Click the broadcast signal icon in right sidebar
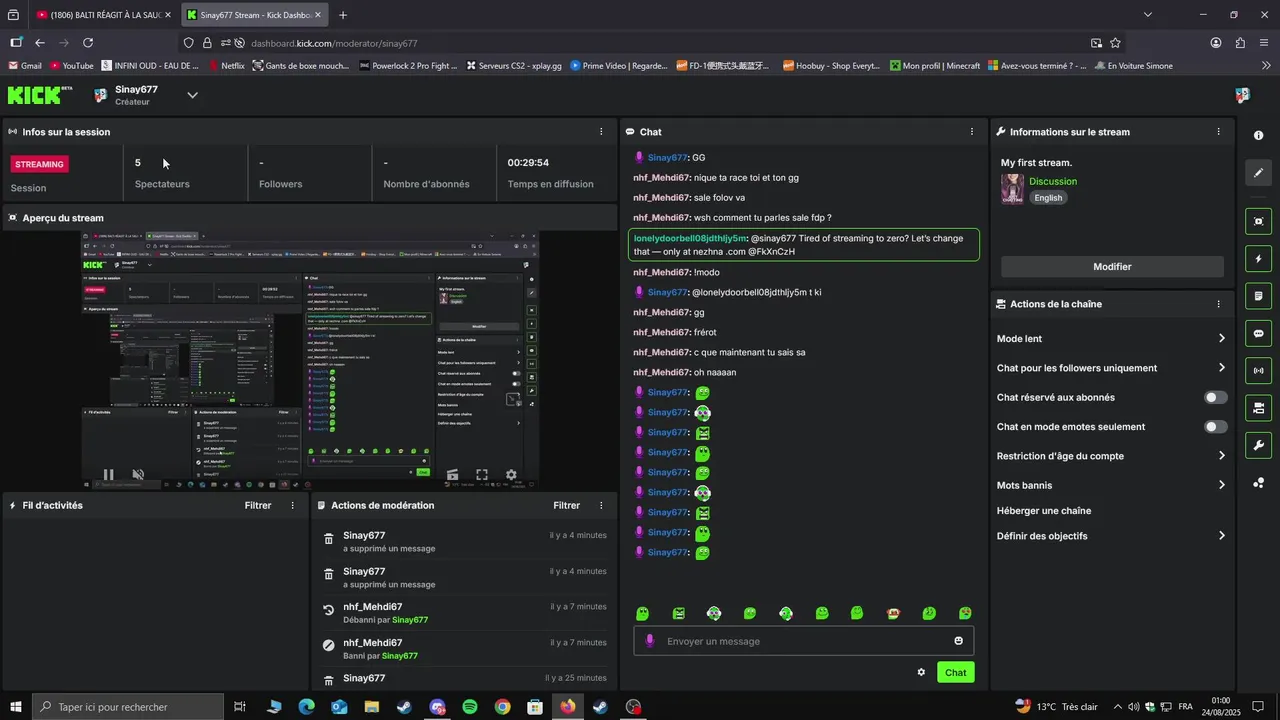The width and height of the screenshot is (1280, 720). (x=1258, y=371)
